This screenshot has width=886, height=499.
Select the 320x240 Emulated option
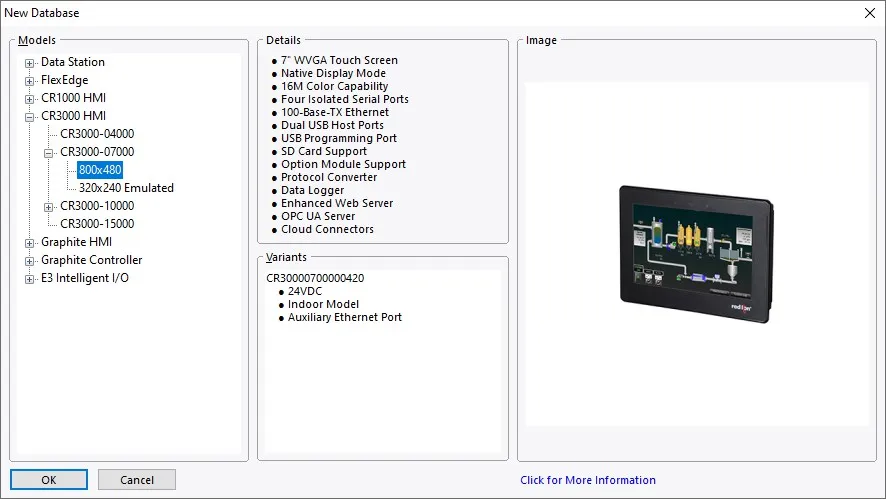tap(126, 188)
